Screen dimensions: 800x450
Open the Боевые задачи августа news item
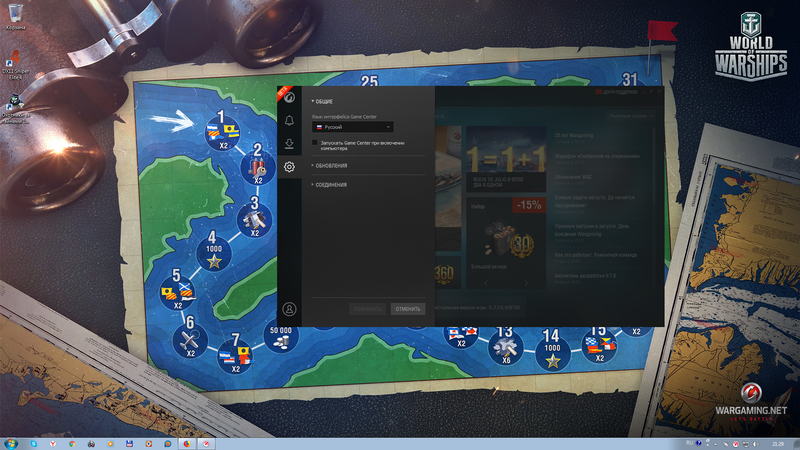coord(594,201)
